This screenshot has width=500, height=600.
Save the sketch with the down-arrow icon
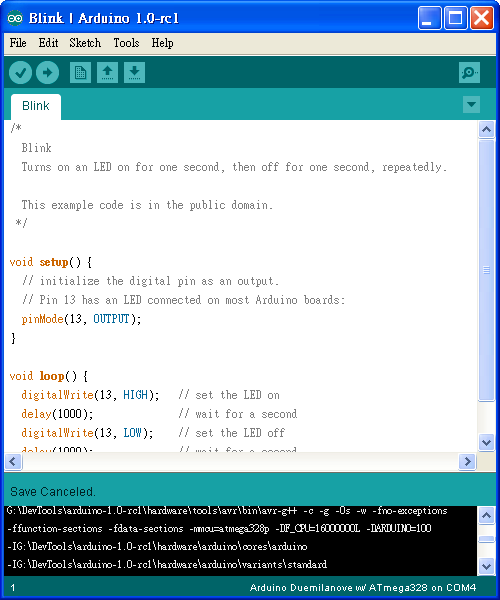click(134, 73)
